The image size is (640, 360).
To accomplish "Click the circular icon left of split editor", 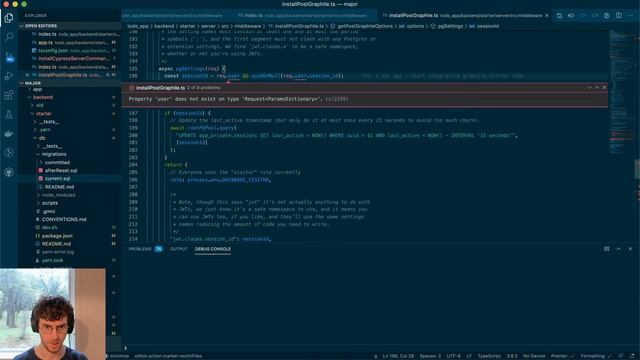I will 607,16.
